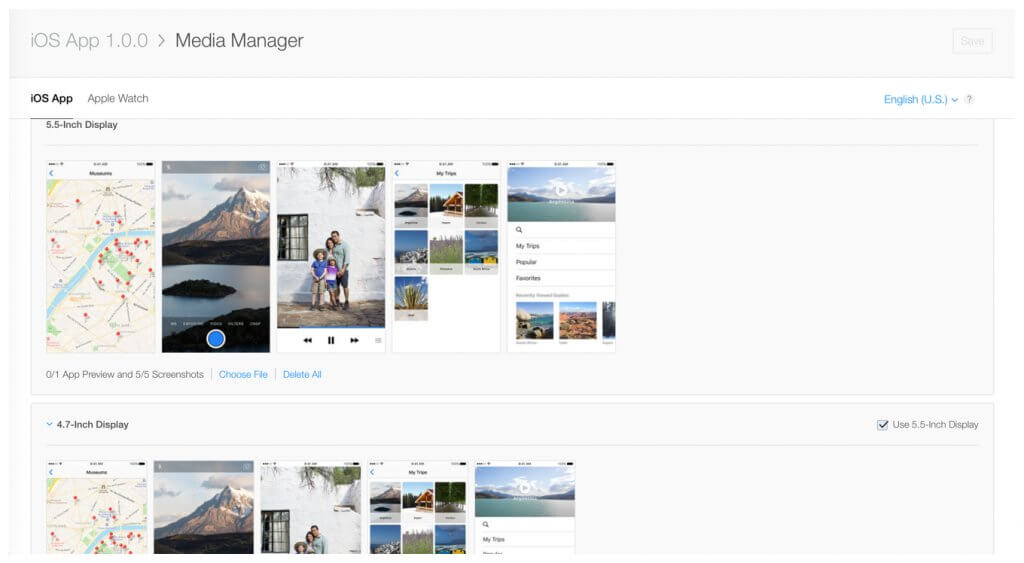Open the English (U.S.) language dropdown
The image size is (1024, 563).
coord(921,99)
